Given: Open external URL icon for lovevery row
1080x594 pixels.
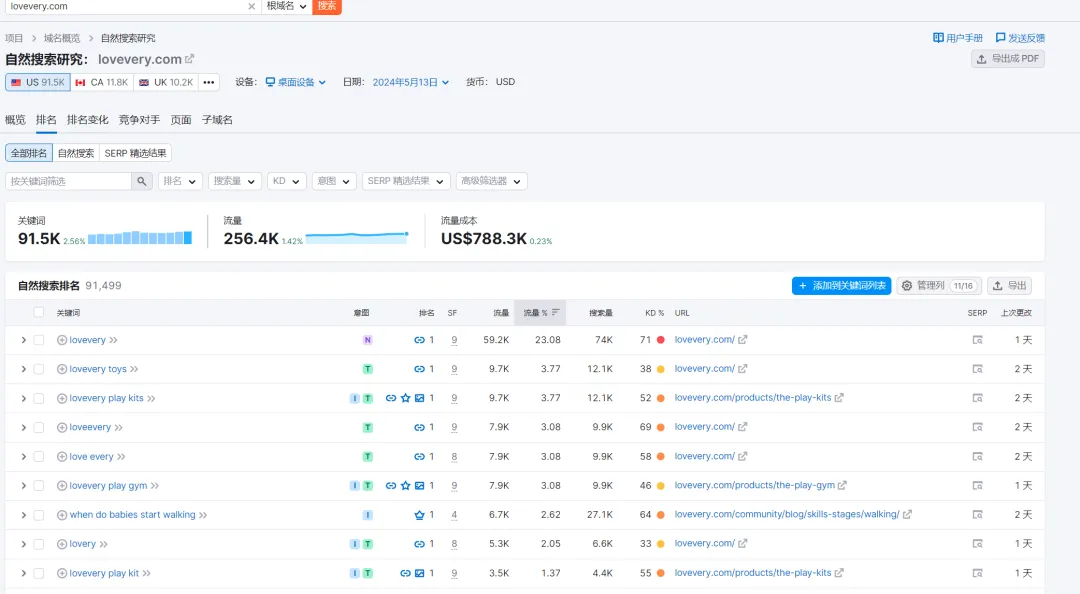Looking at the screenshot, I should click(742, 340).
